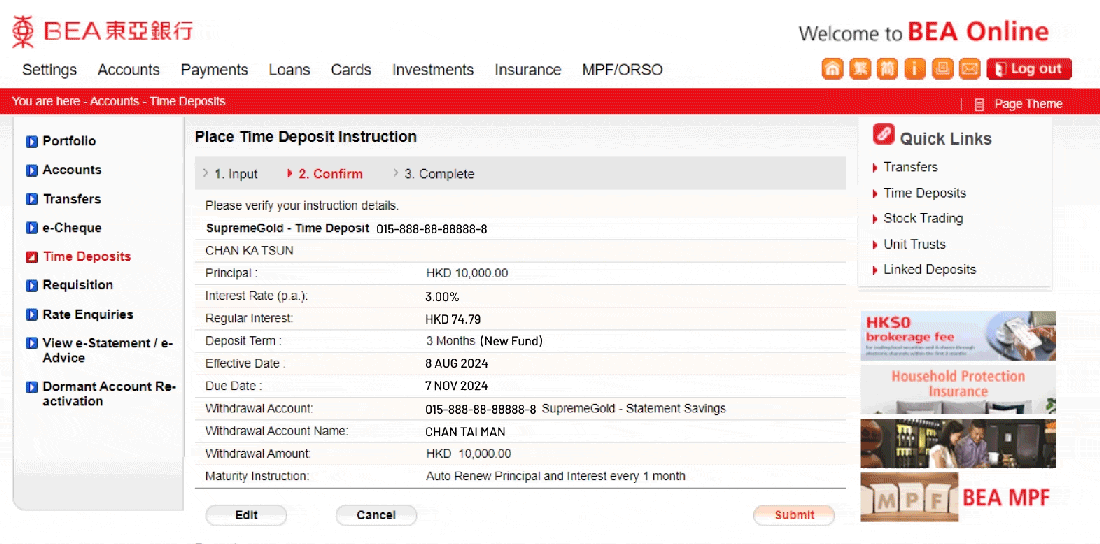Open the Settings menu
This screenshot has height=544, width=1100.
tap(49, 70)
